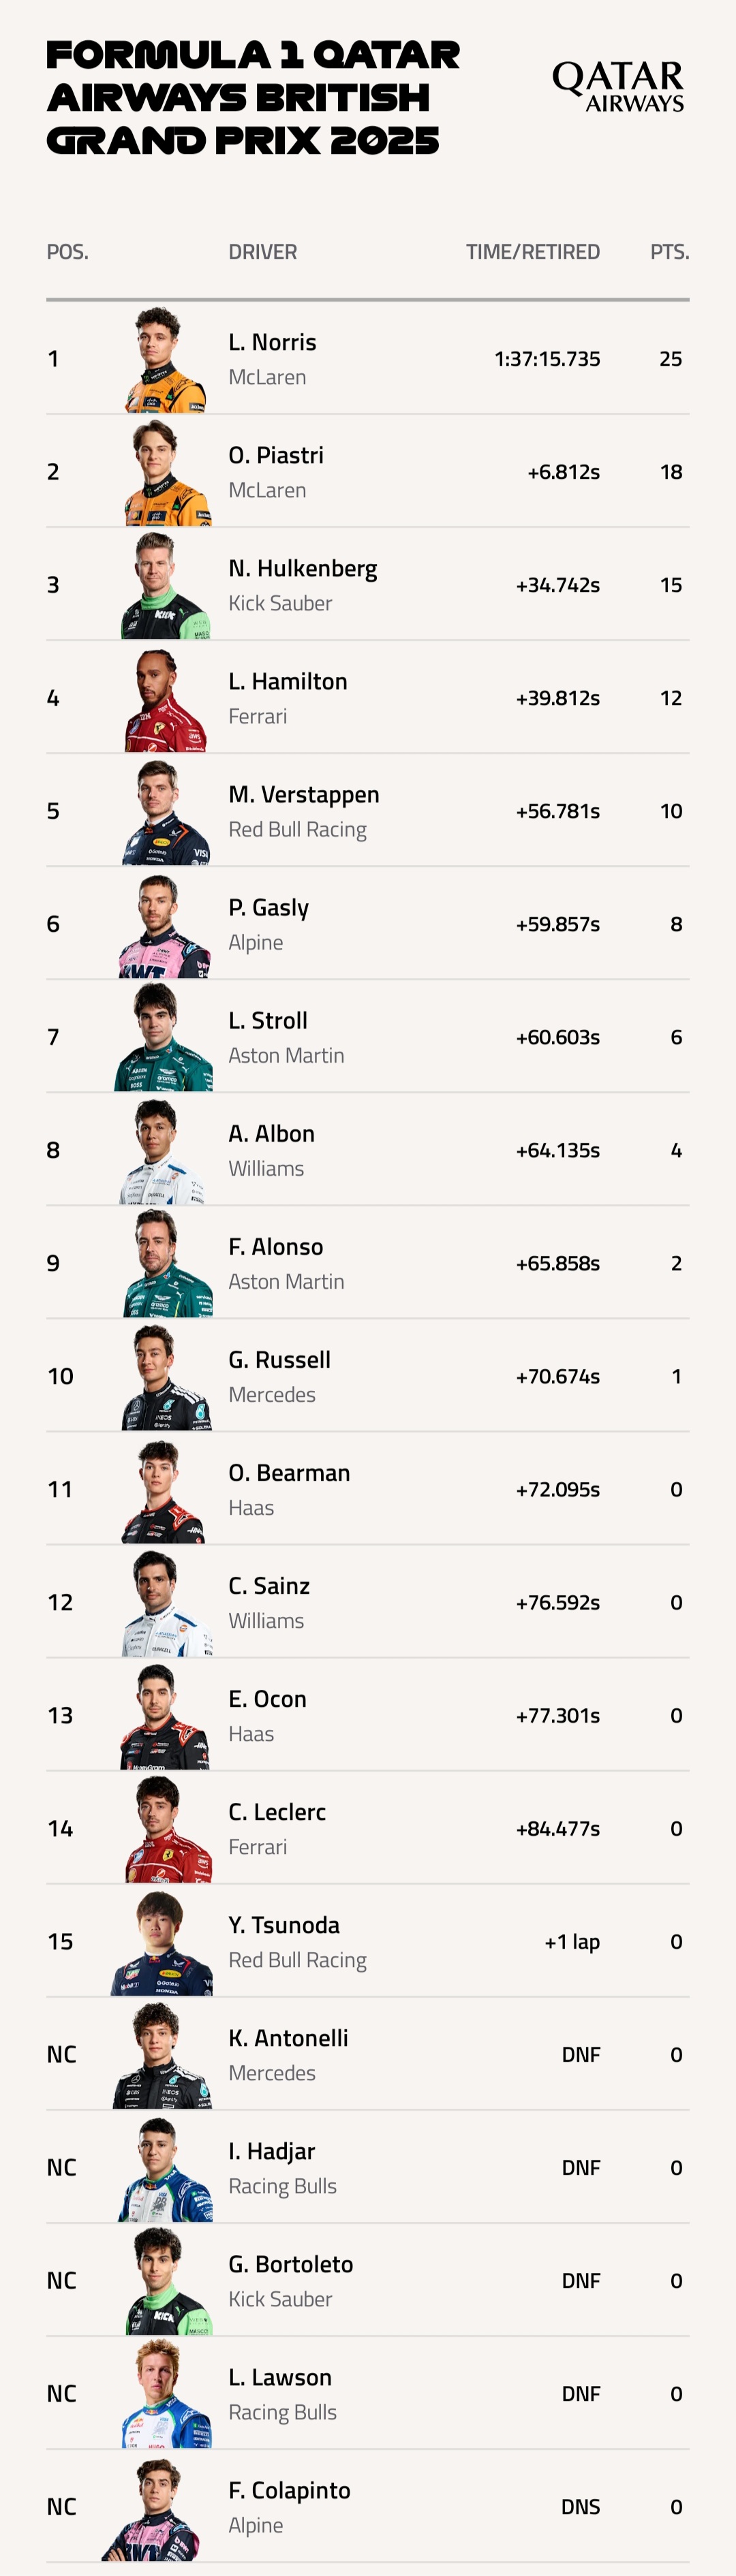Click Norris's winning time 1:37:15.735
736x2576 pixels.
point(546,359)
